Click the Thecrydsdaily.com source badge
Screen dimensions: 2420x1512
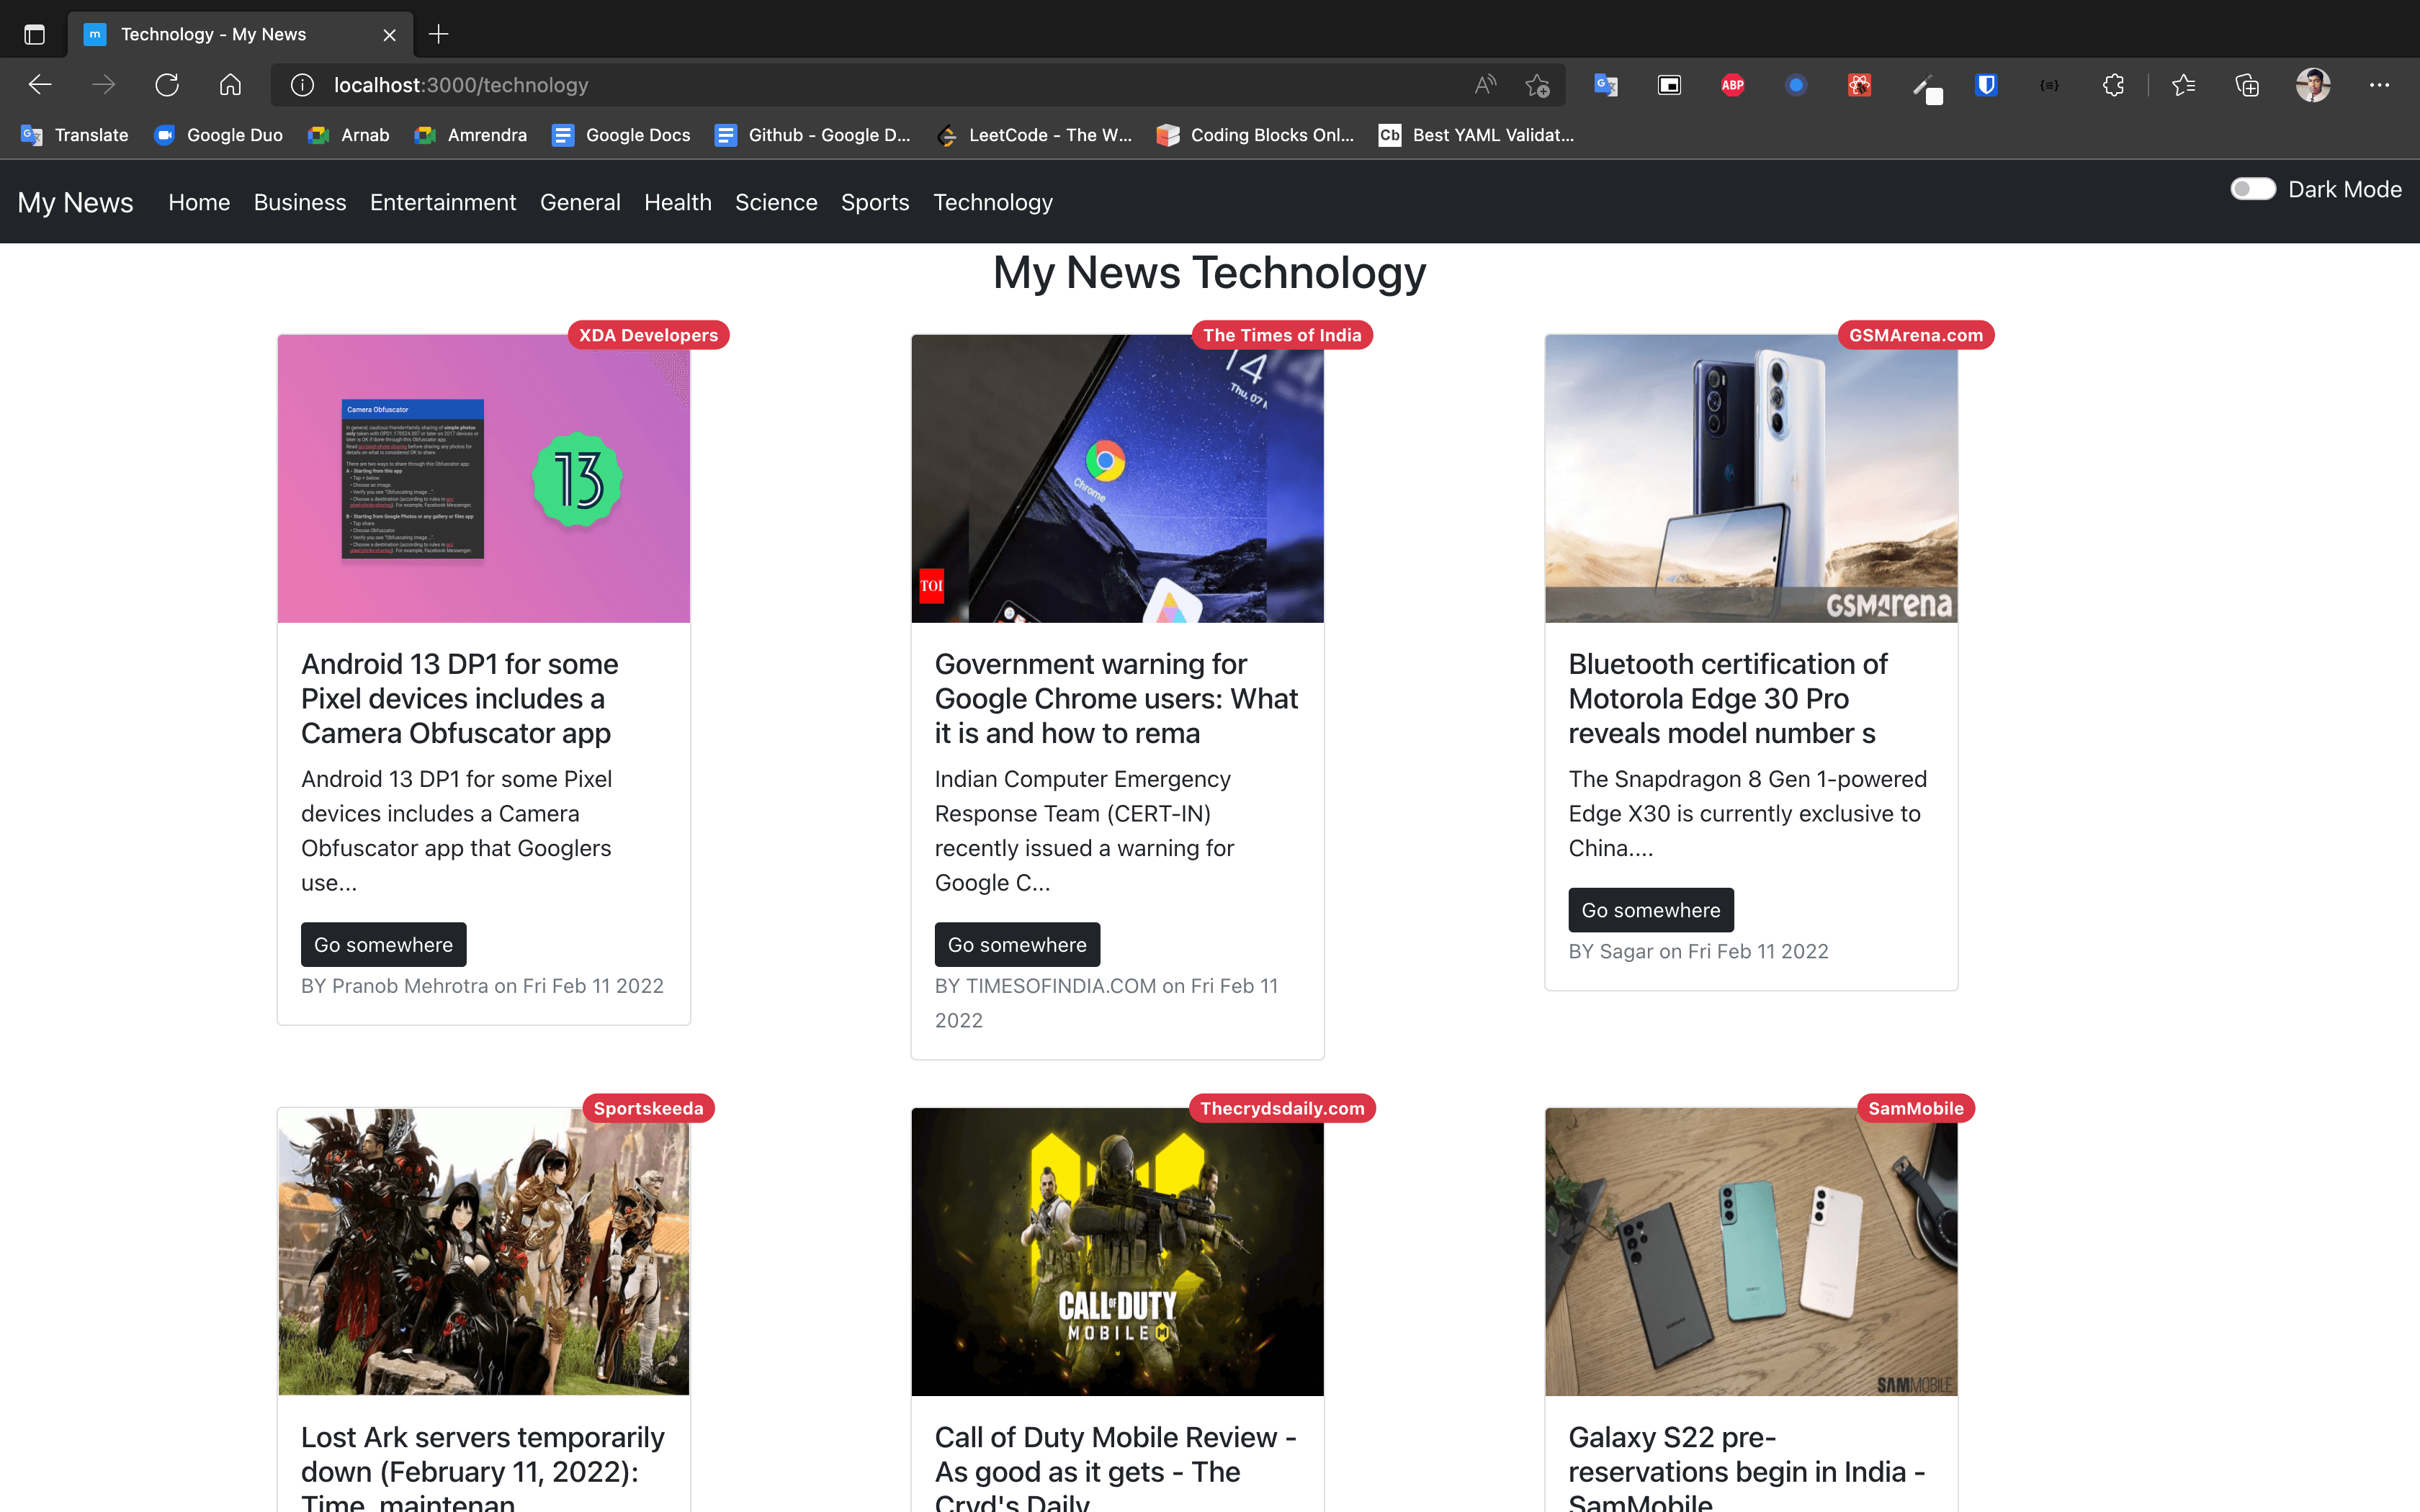(1282, 1108)
